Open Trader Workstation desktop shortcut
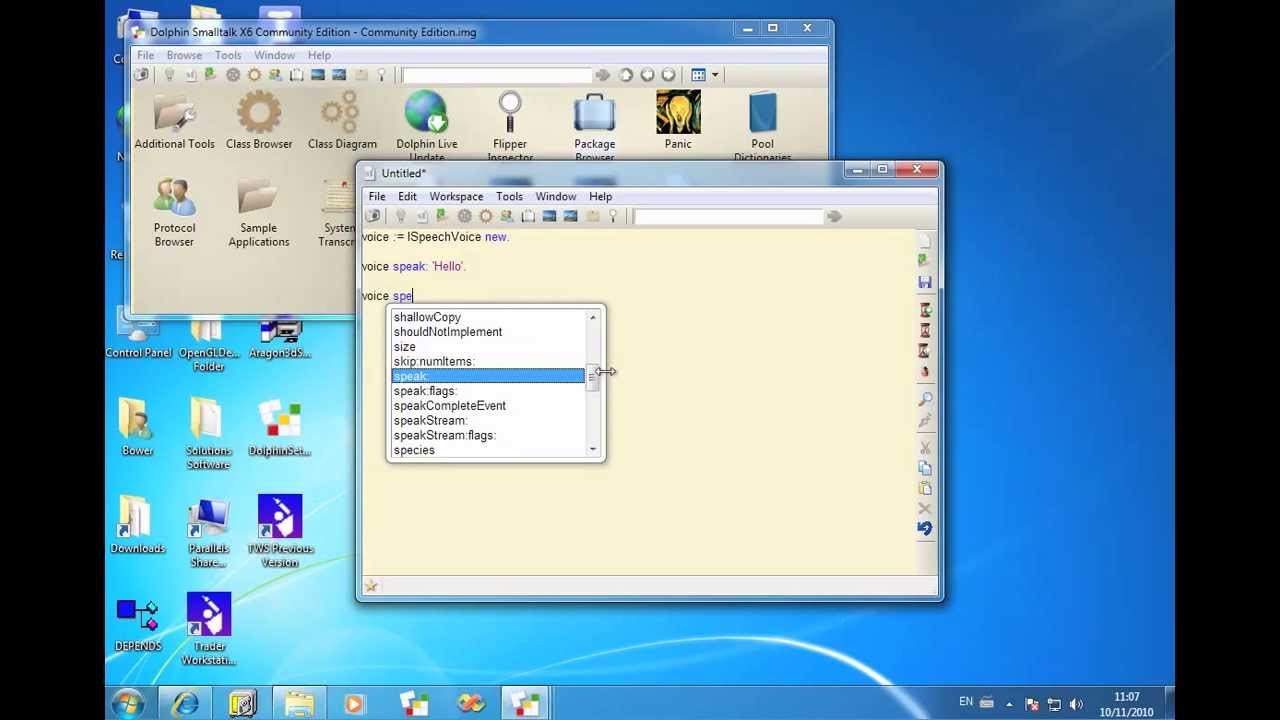The height and width of the screenshot is (720, 1280). point(209,630)
